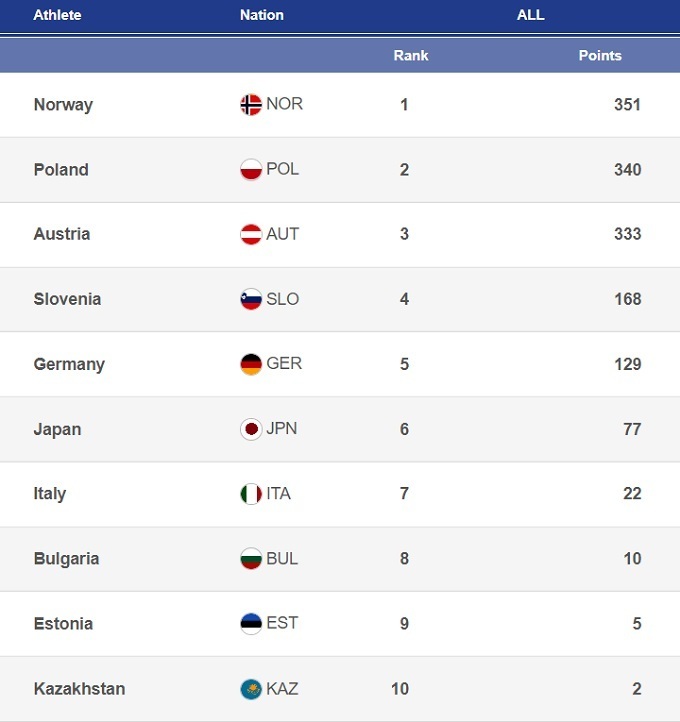This screenshot has width=680, height=722.
Task: Open the Poland team link
Action: click(x=61, y=170)
